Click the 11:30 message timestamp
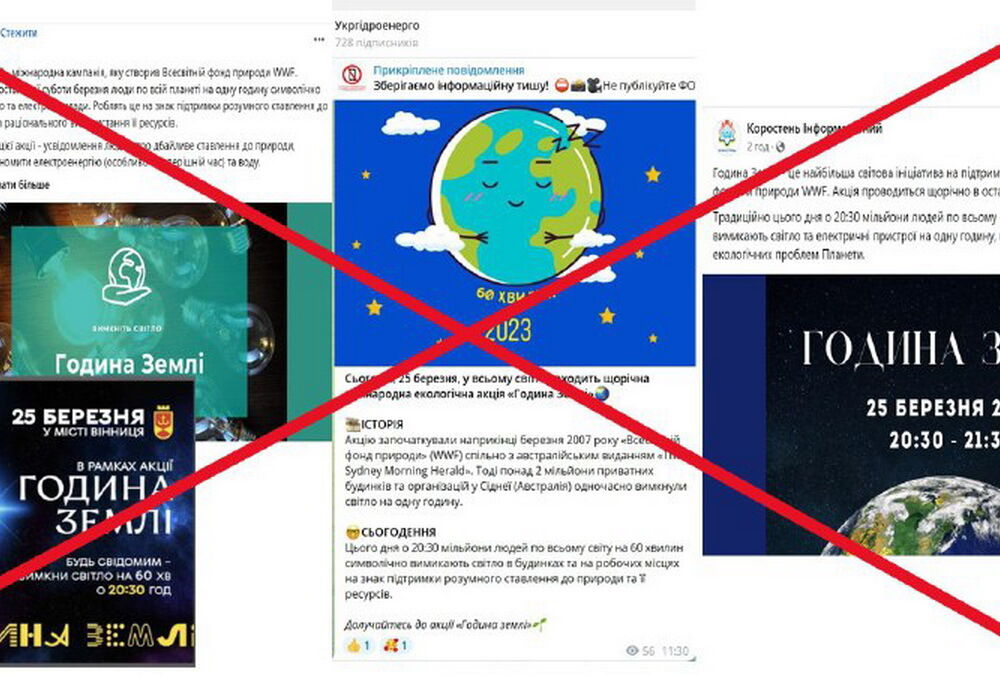Screen dimensions: 1000x675 [x=675, y=651]
